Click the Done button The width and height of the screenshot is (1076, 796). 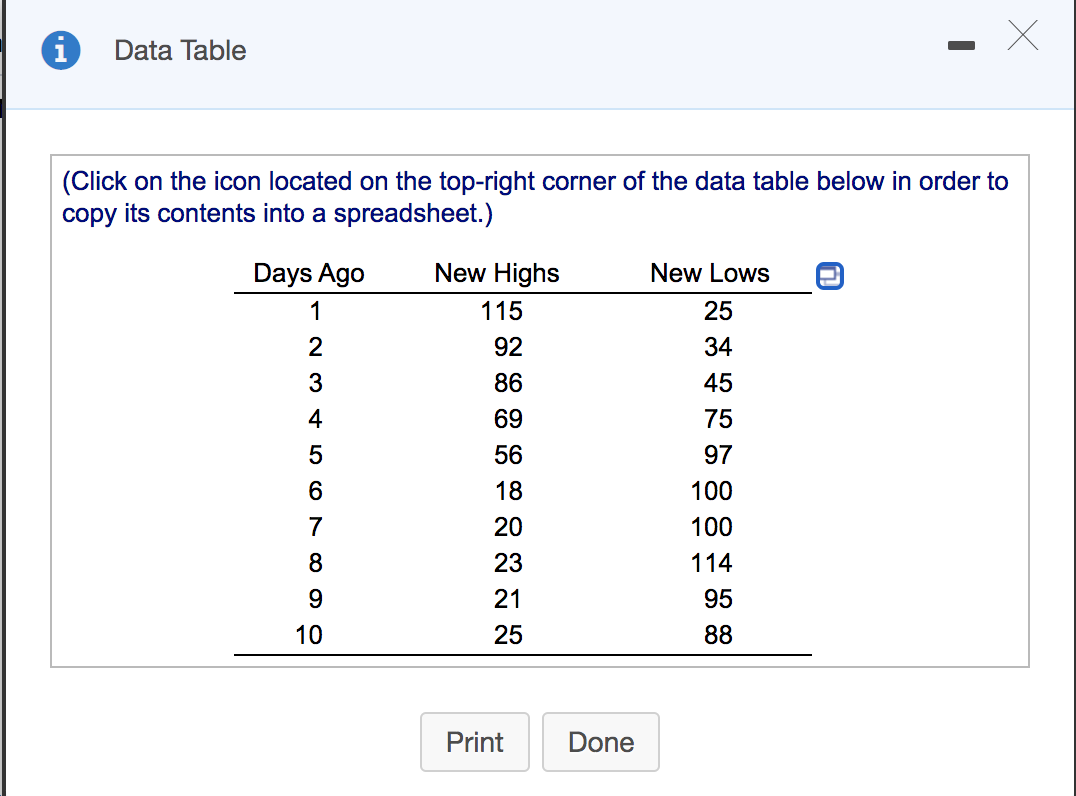pyautogui.click(x=600, y=742)
